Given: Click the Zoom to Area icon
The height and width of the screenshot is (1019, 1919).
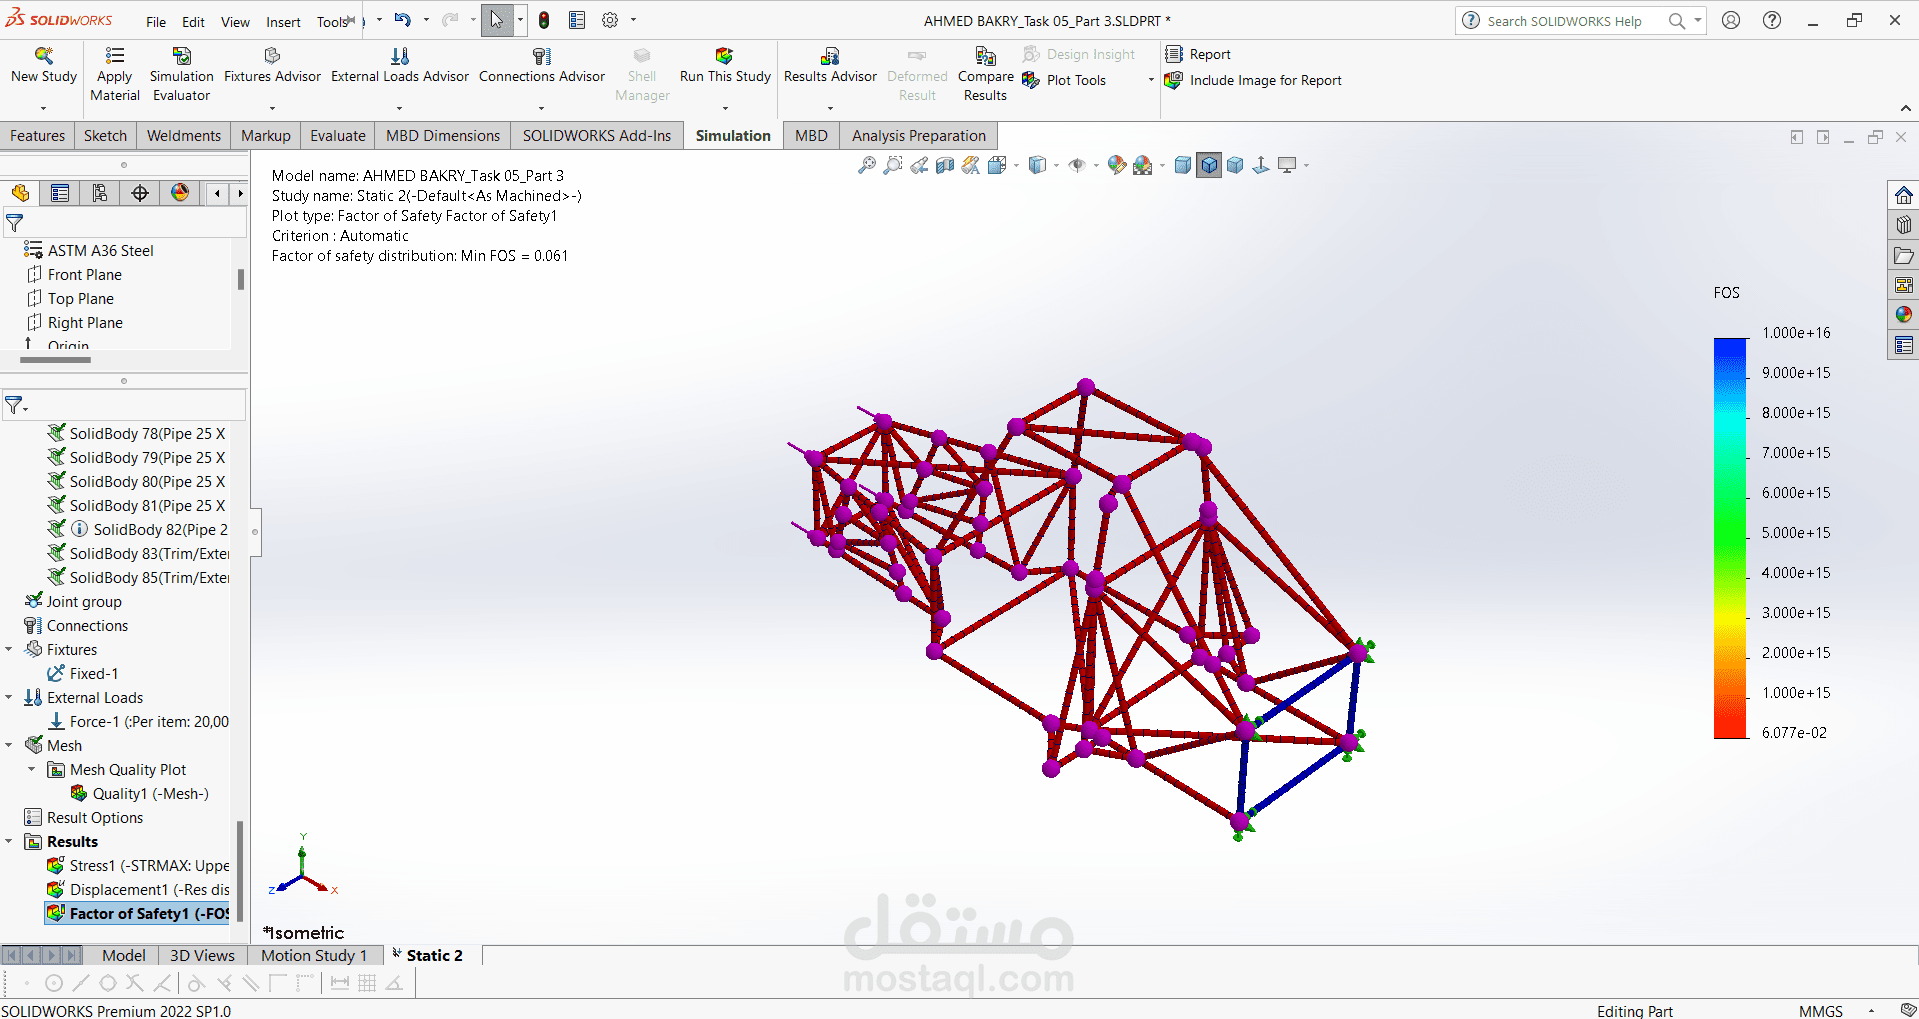Looking at the screenshot, I should tap(893, 165).
